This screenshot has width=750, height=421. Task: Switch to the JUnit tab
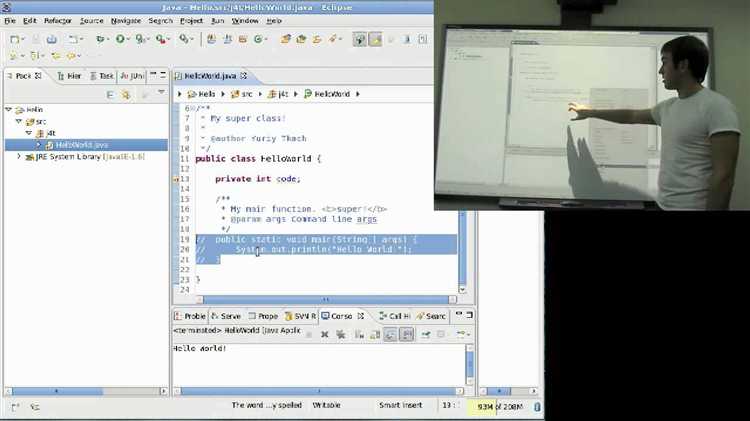pos(132,76)
